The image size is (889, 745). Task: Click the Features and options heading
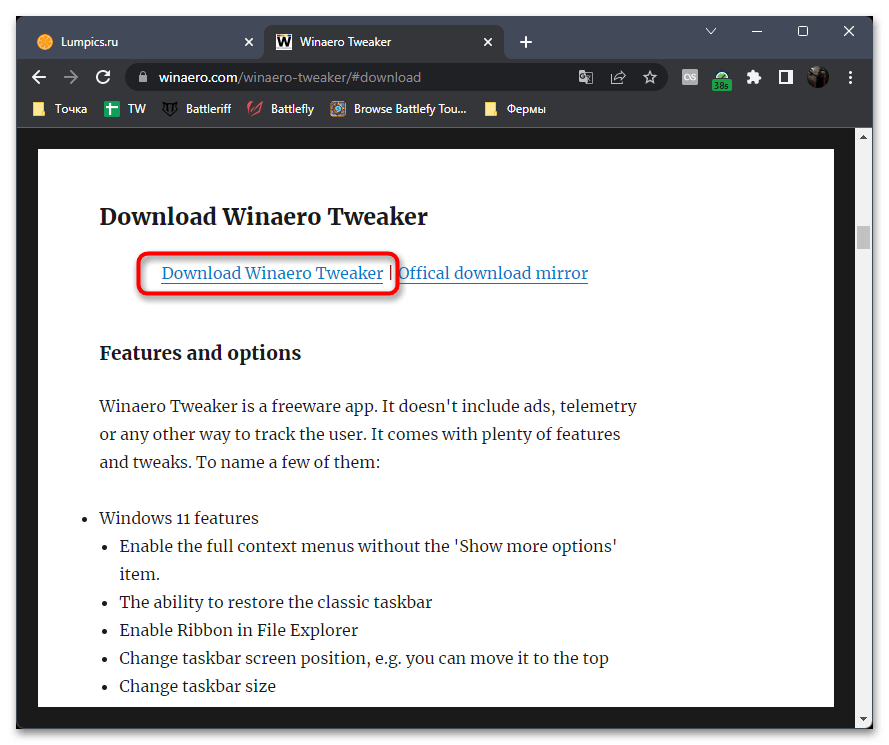[200, 353]
